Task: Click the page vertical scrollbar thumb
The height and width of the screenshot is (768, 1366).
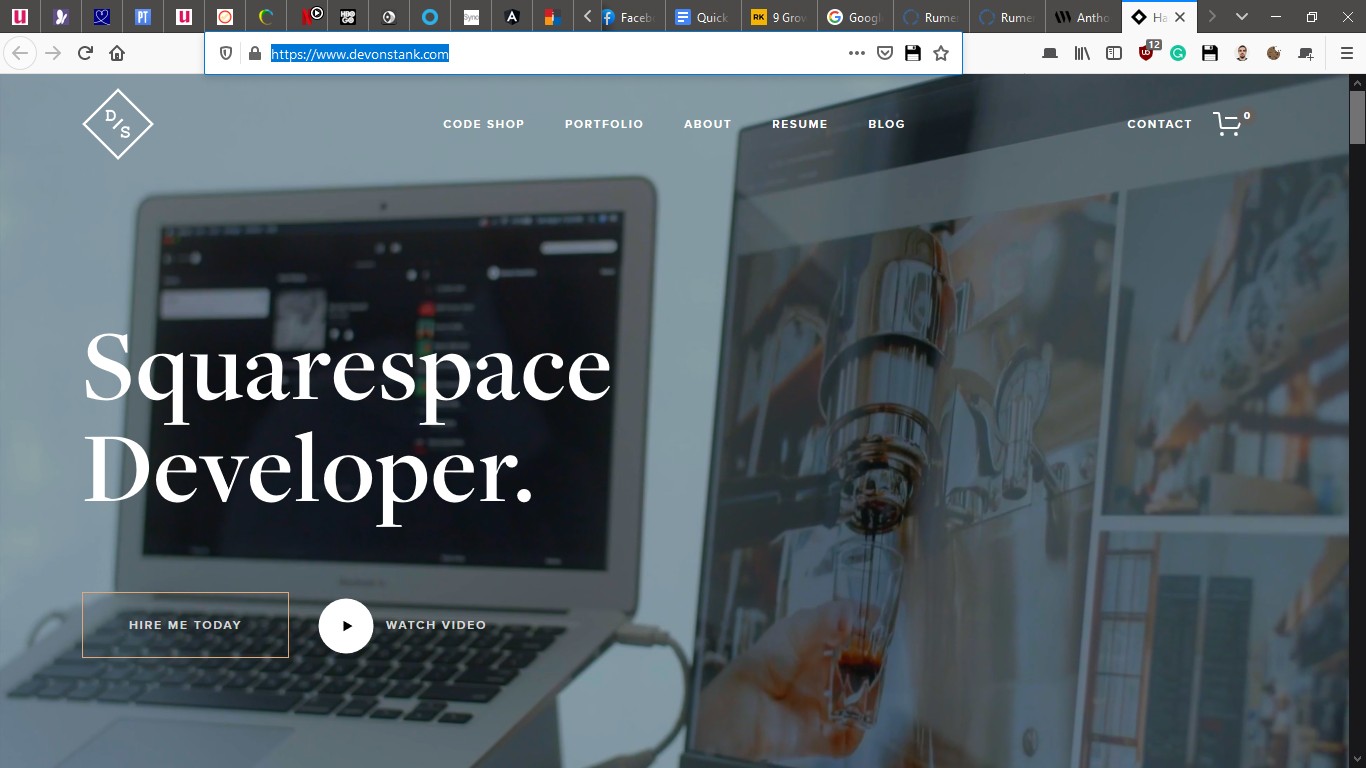Action: click(x=1357, y=118)
